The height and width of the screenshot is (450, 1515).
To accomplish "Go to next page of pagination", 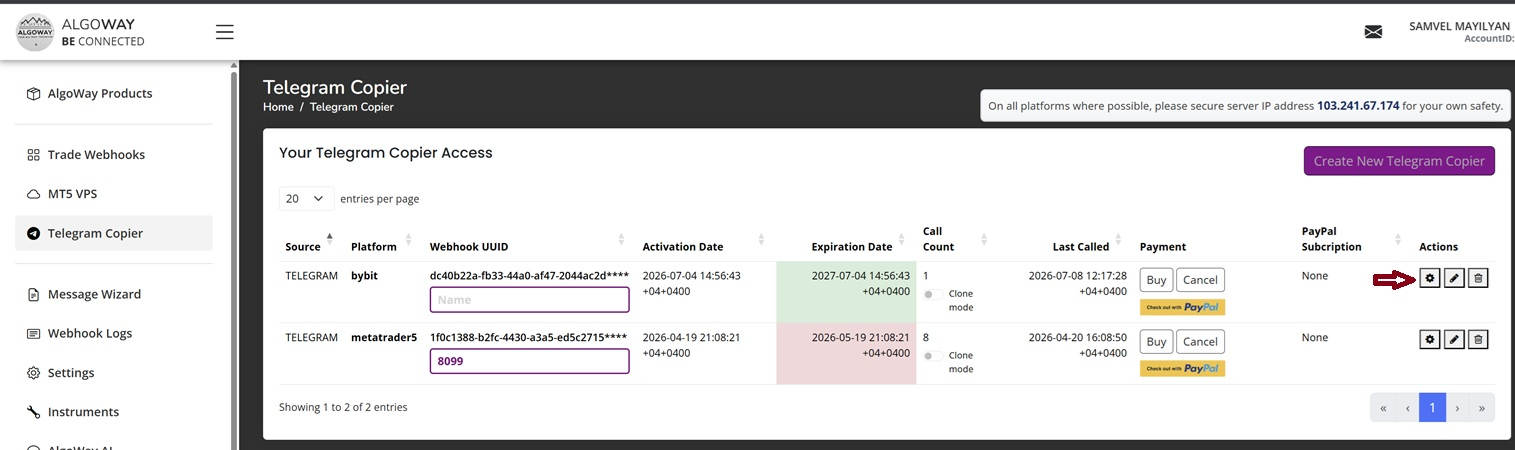I will [x=1458, y=408].
